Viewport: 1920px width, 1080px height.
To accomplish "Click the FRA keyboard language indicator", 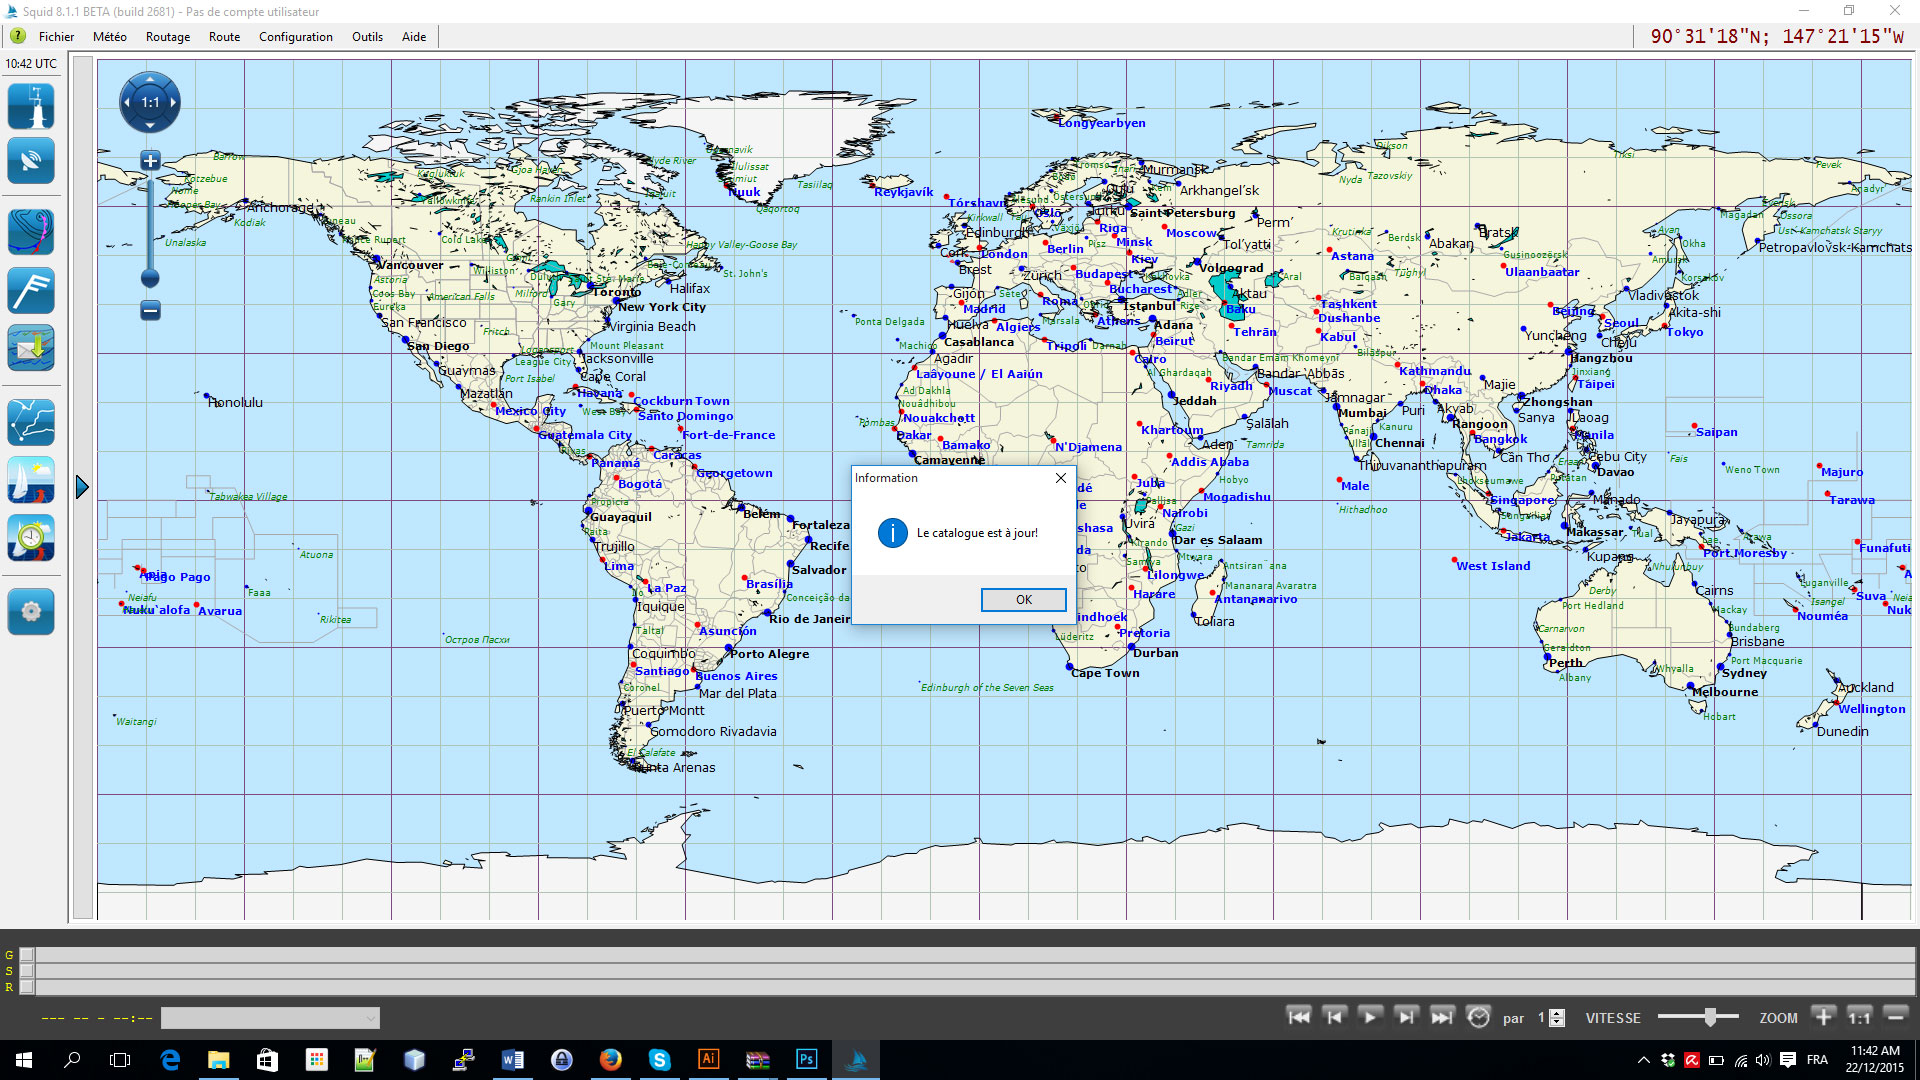I will click(x=1817, y=1060).
